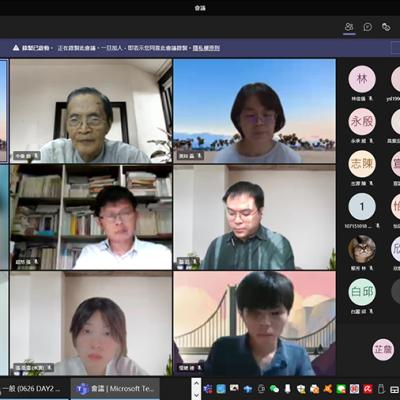Select the video tile with bridge background
Viewport: 400px width, 400px height.
(x=255, y=323)
